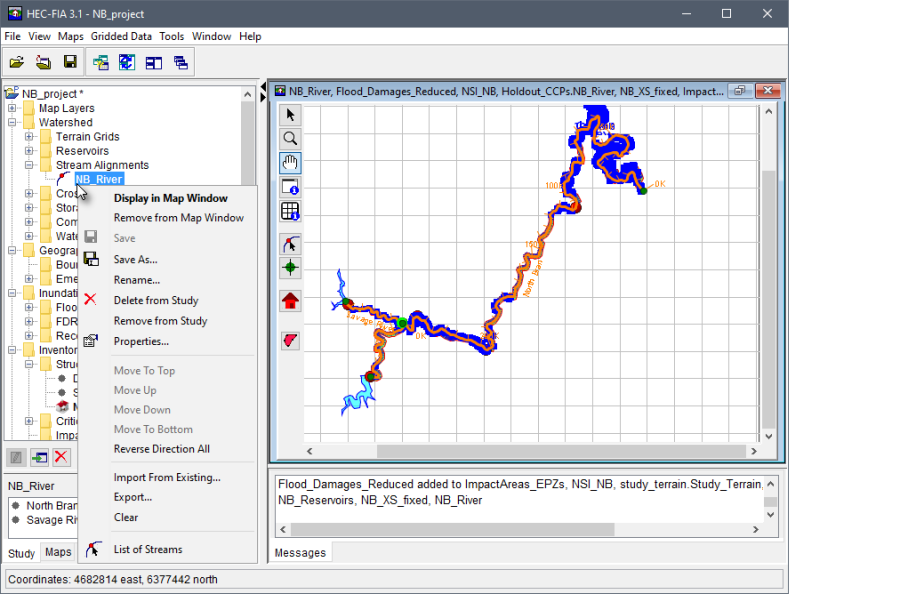
Task: Switch to the Maps tab
Action: [x=58, y=552]
